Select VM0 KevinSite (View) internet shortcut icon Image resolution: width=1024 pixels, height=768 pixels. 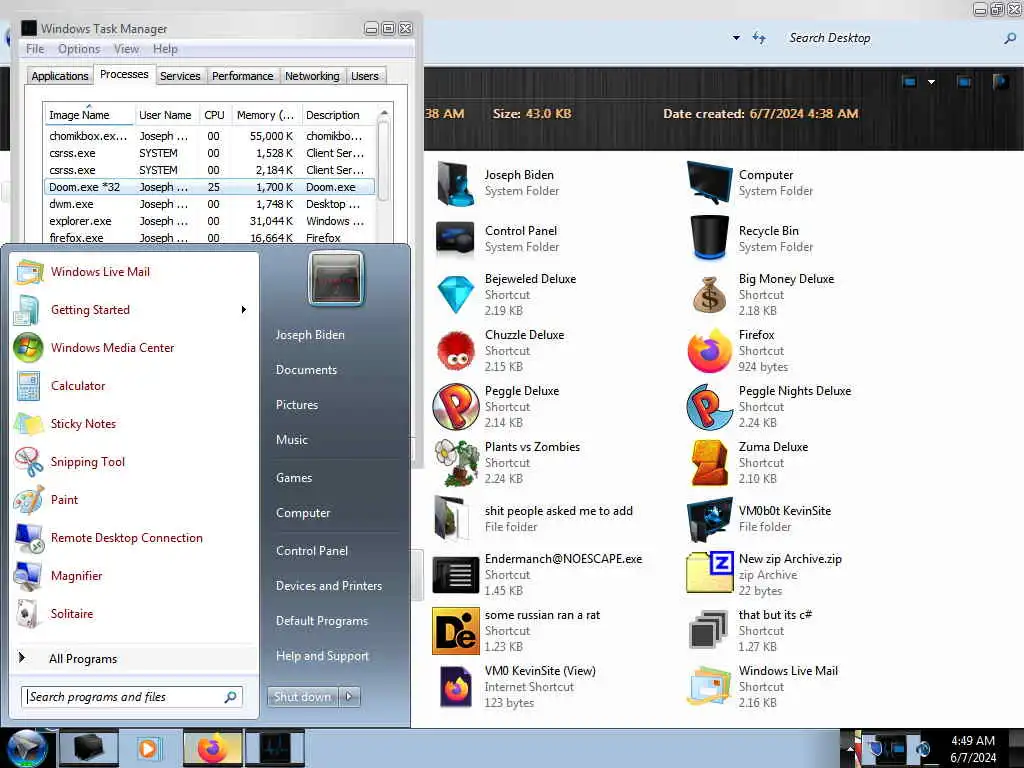[x=455, y=687]
